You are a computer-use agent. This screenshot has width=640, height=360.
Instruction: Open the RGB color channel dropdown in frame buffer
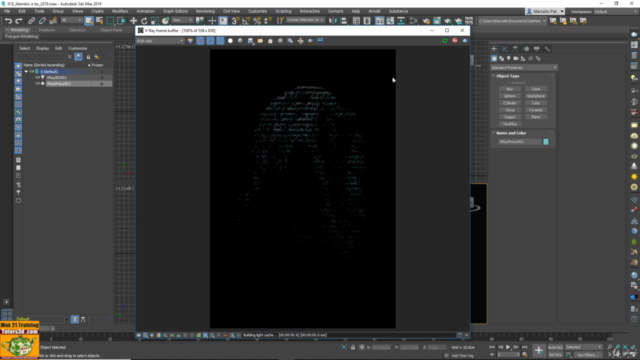[x=160, y=41]
